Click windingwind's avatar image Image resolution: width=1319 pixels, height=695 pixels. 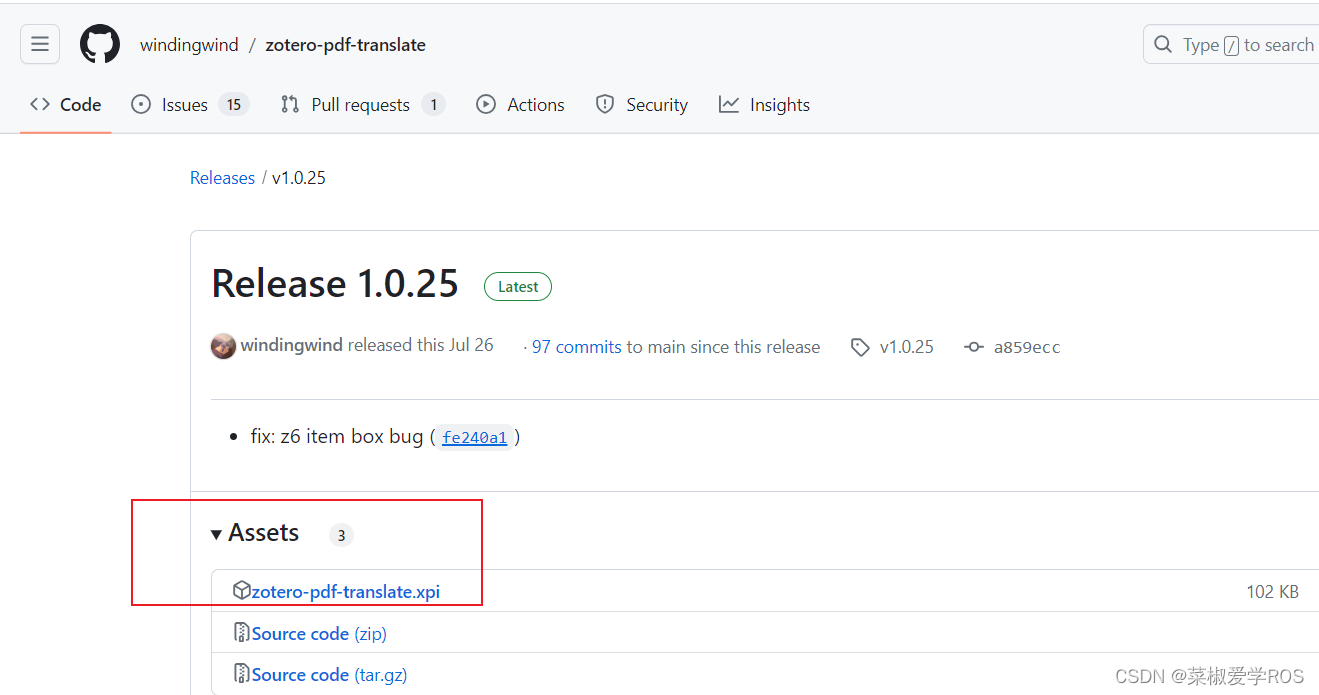[x=223, y=346]
